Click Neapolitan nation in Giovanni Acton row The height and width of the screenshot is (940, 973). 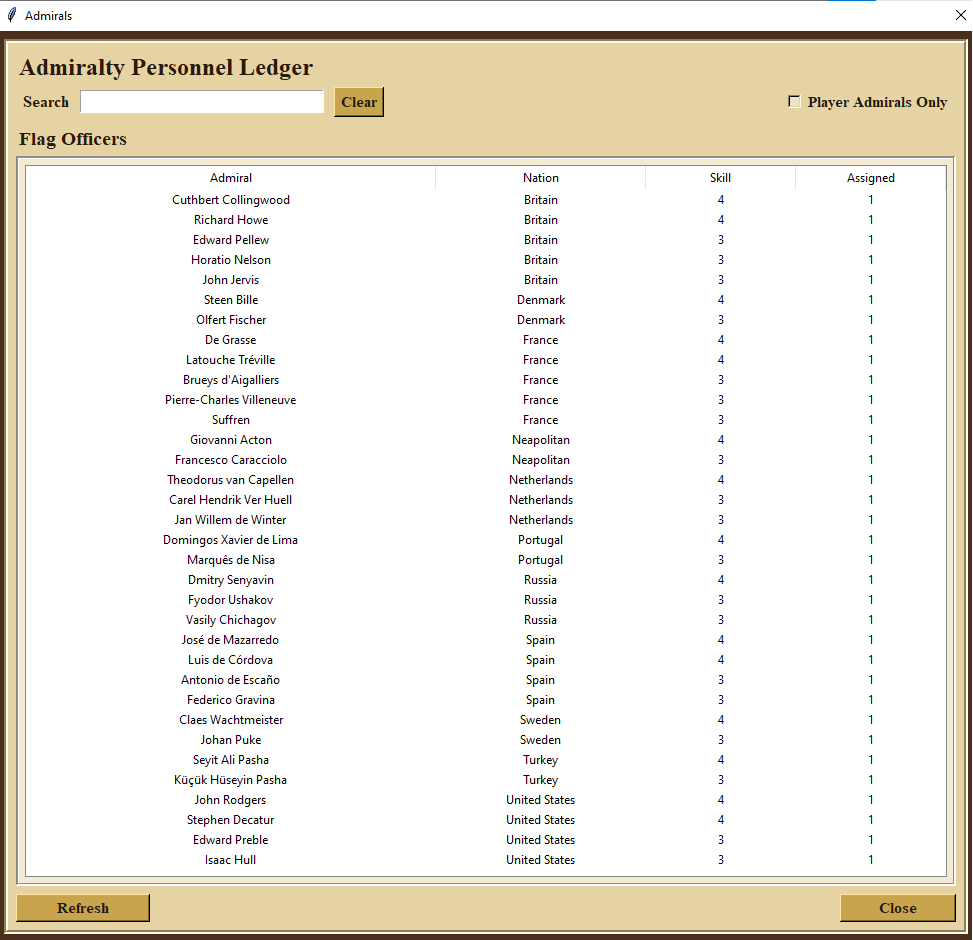(540, 440)
